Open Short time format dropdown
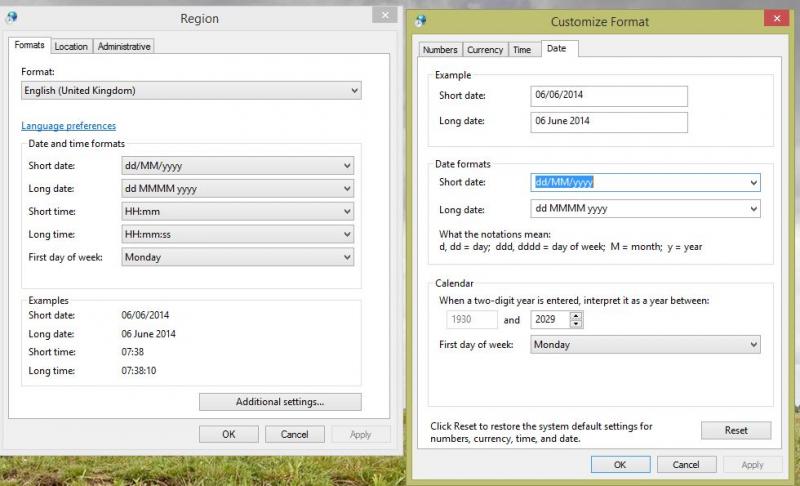The height and width of the screenshot is (486, 800). 346,212
